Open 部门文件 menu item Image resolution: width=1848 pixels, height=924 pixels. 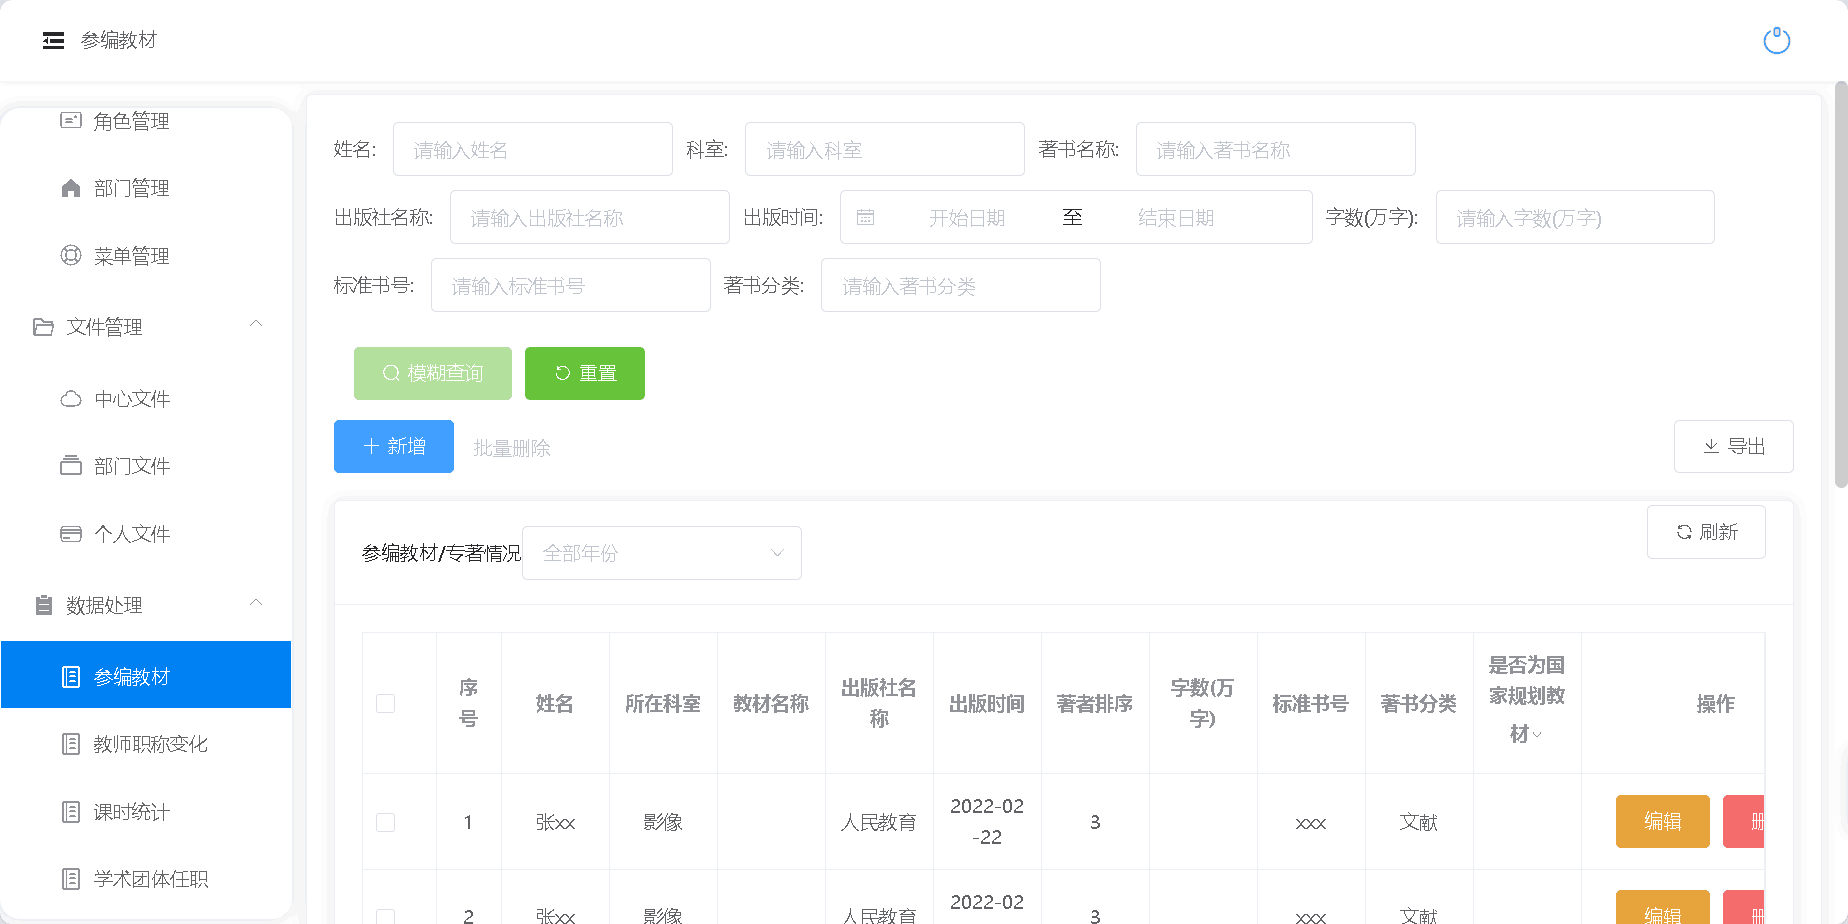tap(146, 466)
